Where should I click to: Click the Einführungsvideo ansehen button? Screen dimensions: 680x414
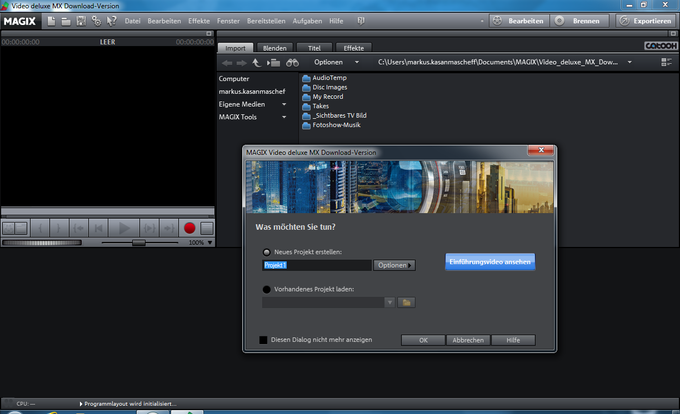point(490,262)
